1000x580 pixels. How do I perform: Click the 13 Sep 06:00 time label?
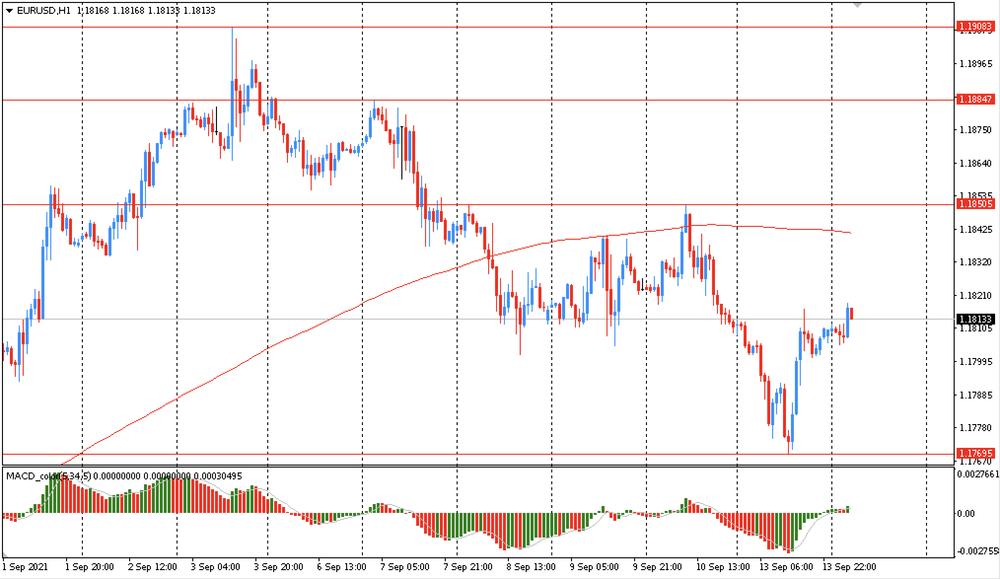(x=786, y=567)
